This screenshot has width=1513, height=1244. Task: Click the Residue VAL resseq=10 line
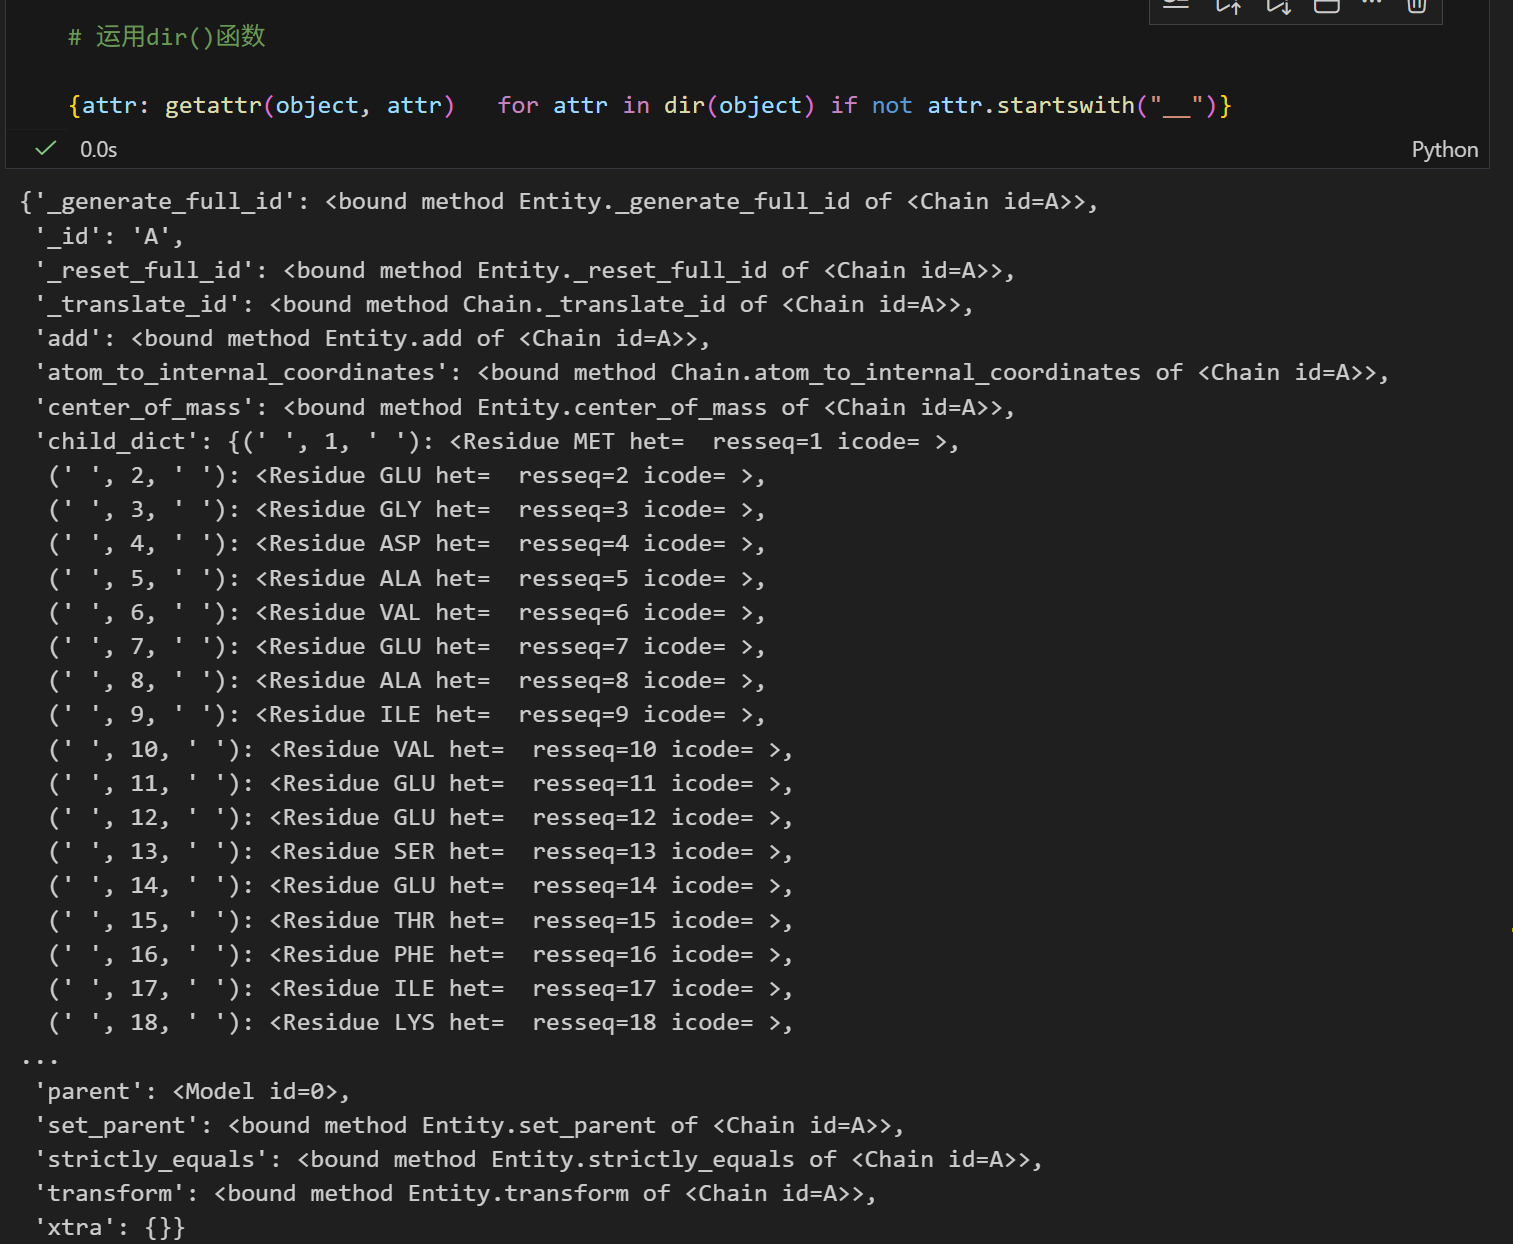pos(421,750)
